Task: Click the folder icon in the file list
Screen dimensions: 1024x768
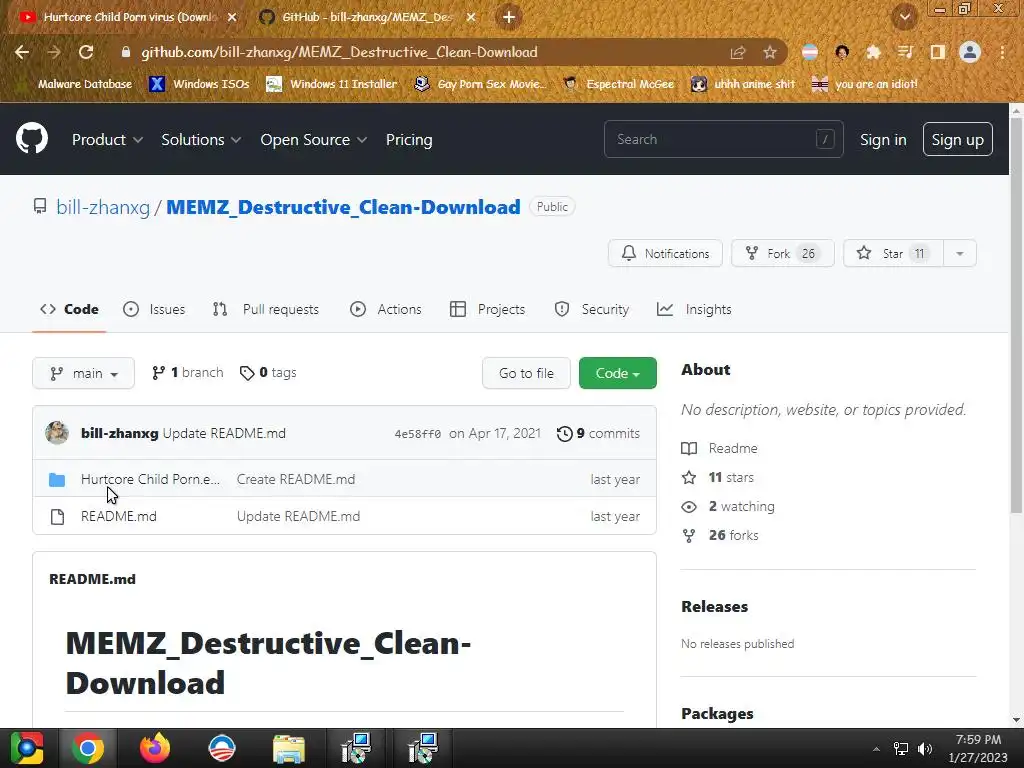Action: 57,479
